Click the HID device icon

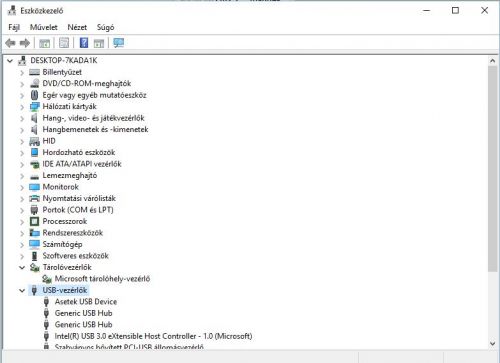tap(34, 141)
